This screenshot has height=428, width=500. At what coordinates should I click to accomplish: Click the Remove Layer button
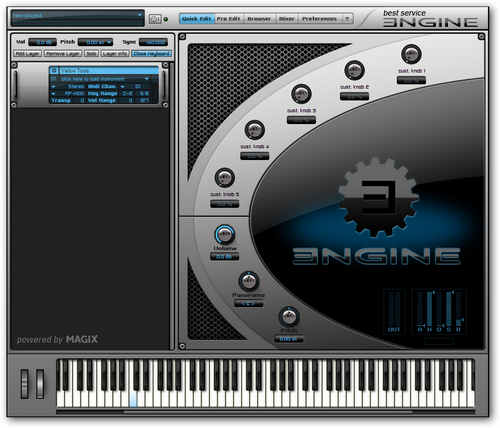point(63,54)
